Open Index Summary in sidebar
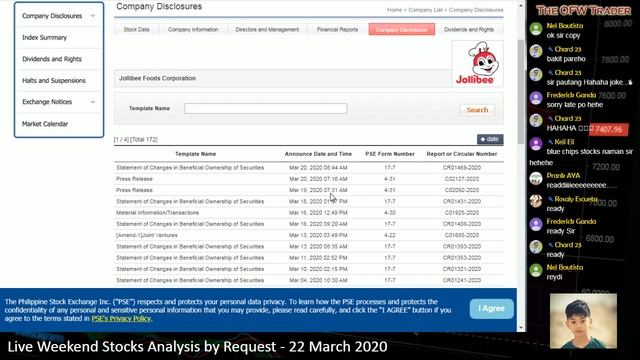 pyautogui.click(x=44, y=38)
